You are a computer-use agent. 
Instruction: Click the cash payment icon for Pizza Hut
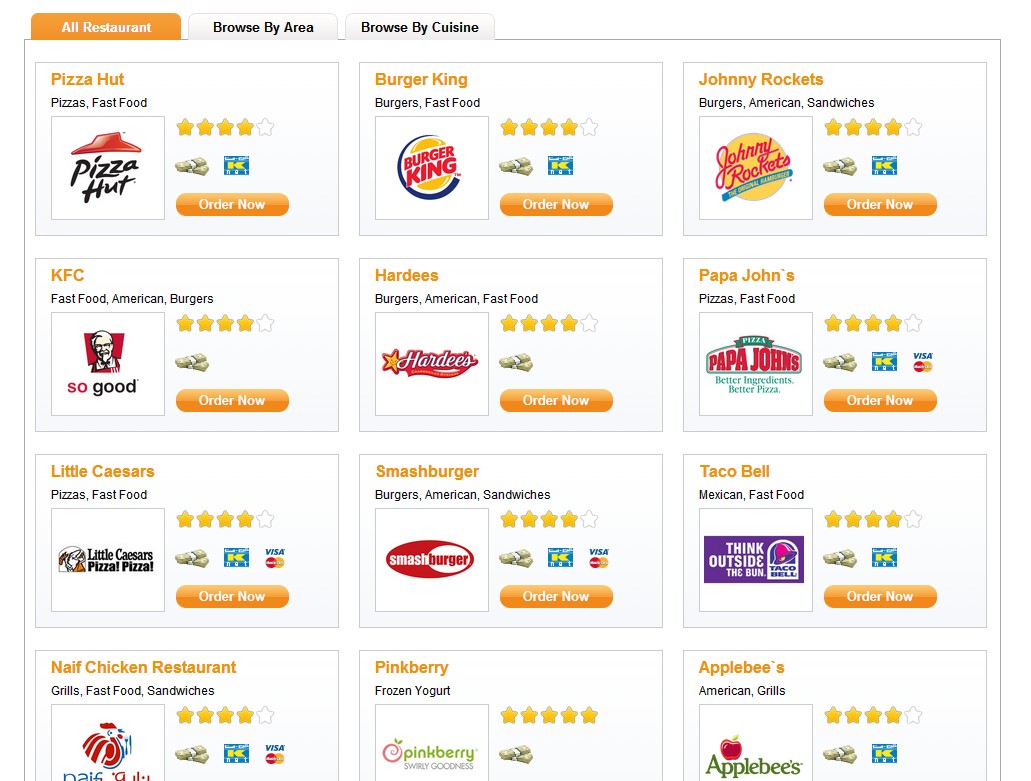192,166
